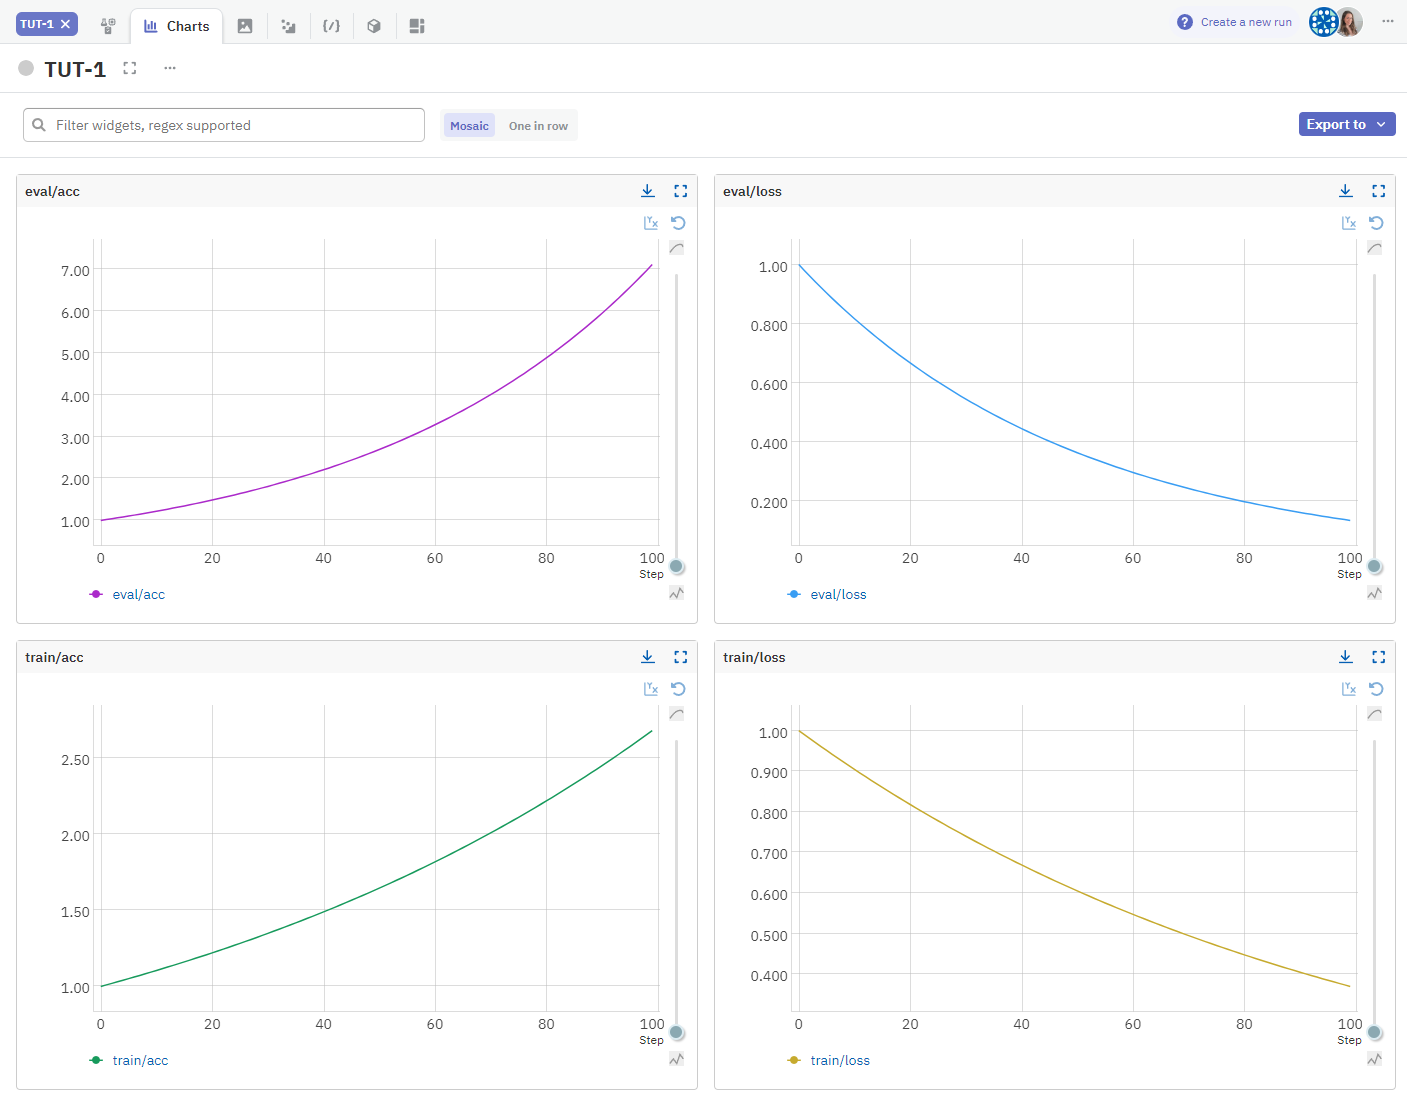Open the ellipsis menu in the top-right corner
The width and height of the screenshot is (1407, 1105).
[1388, 21]
